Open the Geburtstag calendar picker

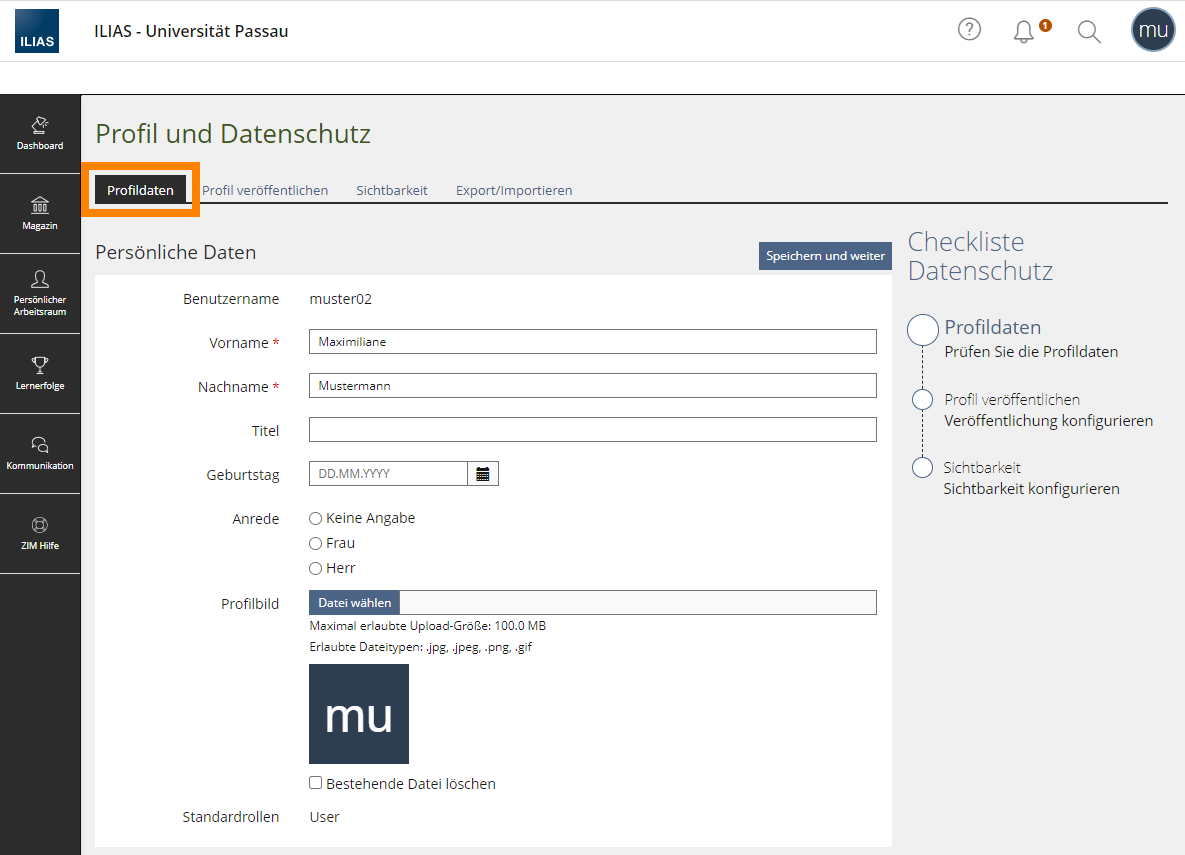pos(483,474)
